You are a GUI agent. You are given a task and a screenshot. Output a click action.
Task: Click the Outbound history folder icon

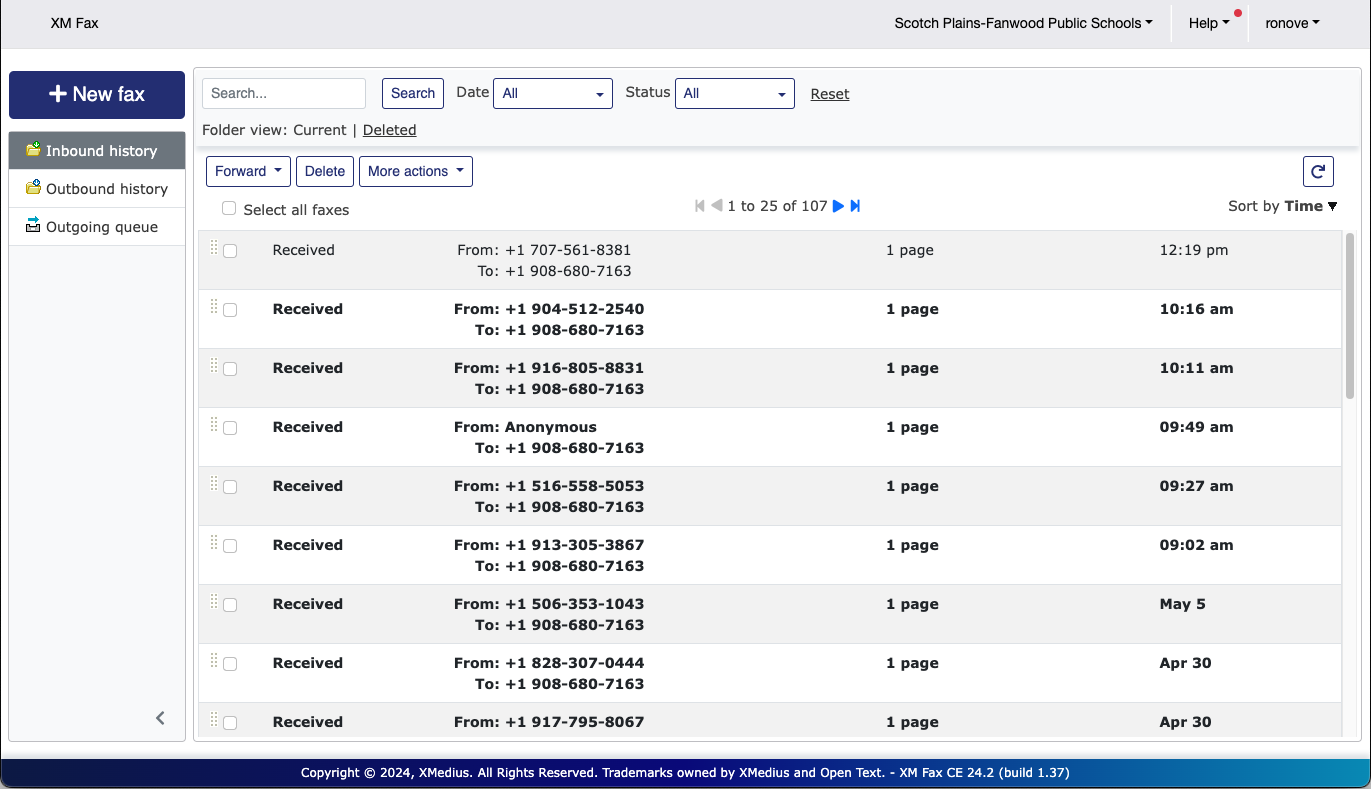click(x=33, y=188)
